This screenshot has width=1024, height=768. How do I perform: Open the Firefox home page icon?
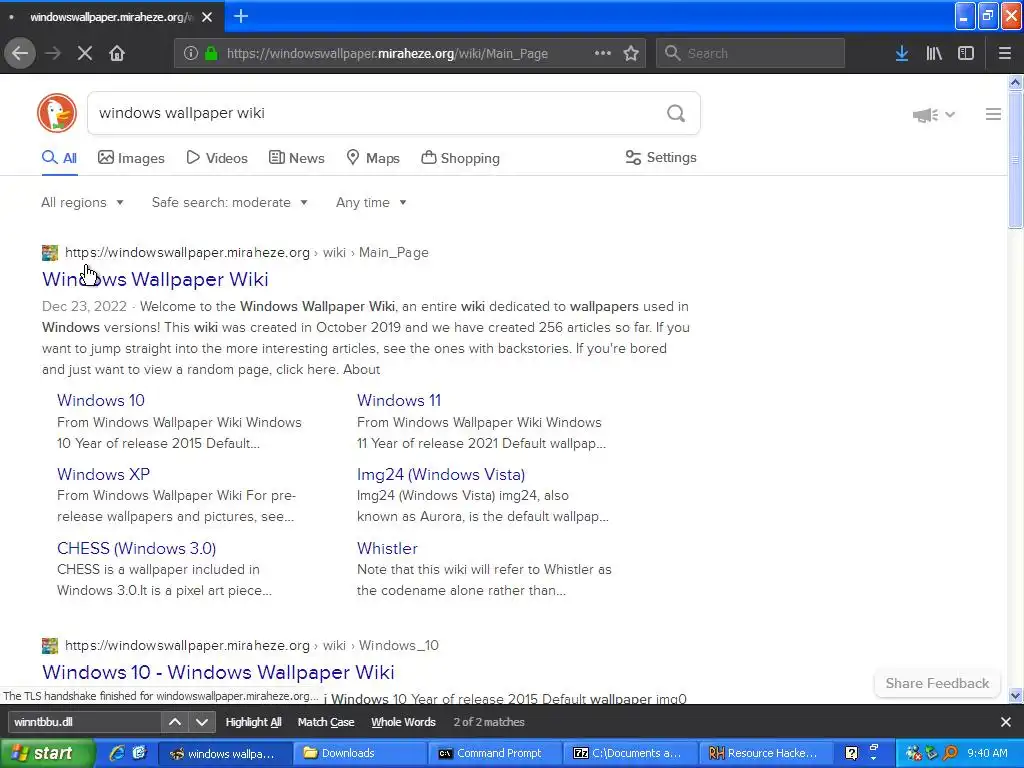click(117, 54)
